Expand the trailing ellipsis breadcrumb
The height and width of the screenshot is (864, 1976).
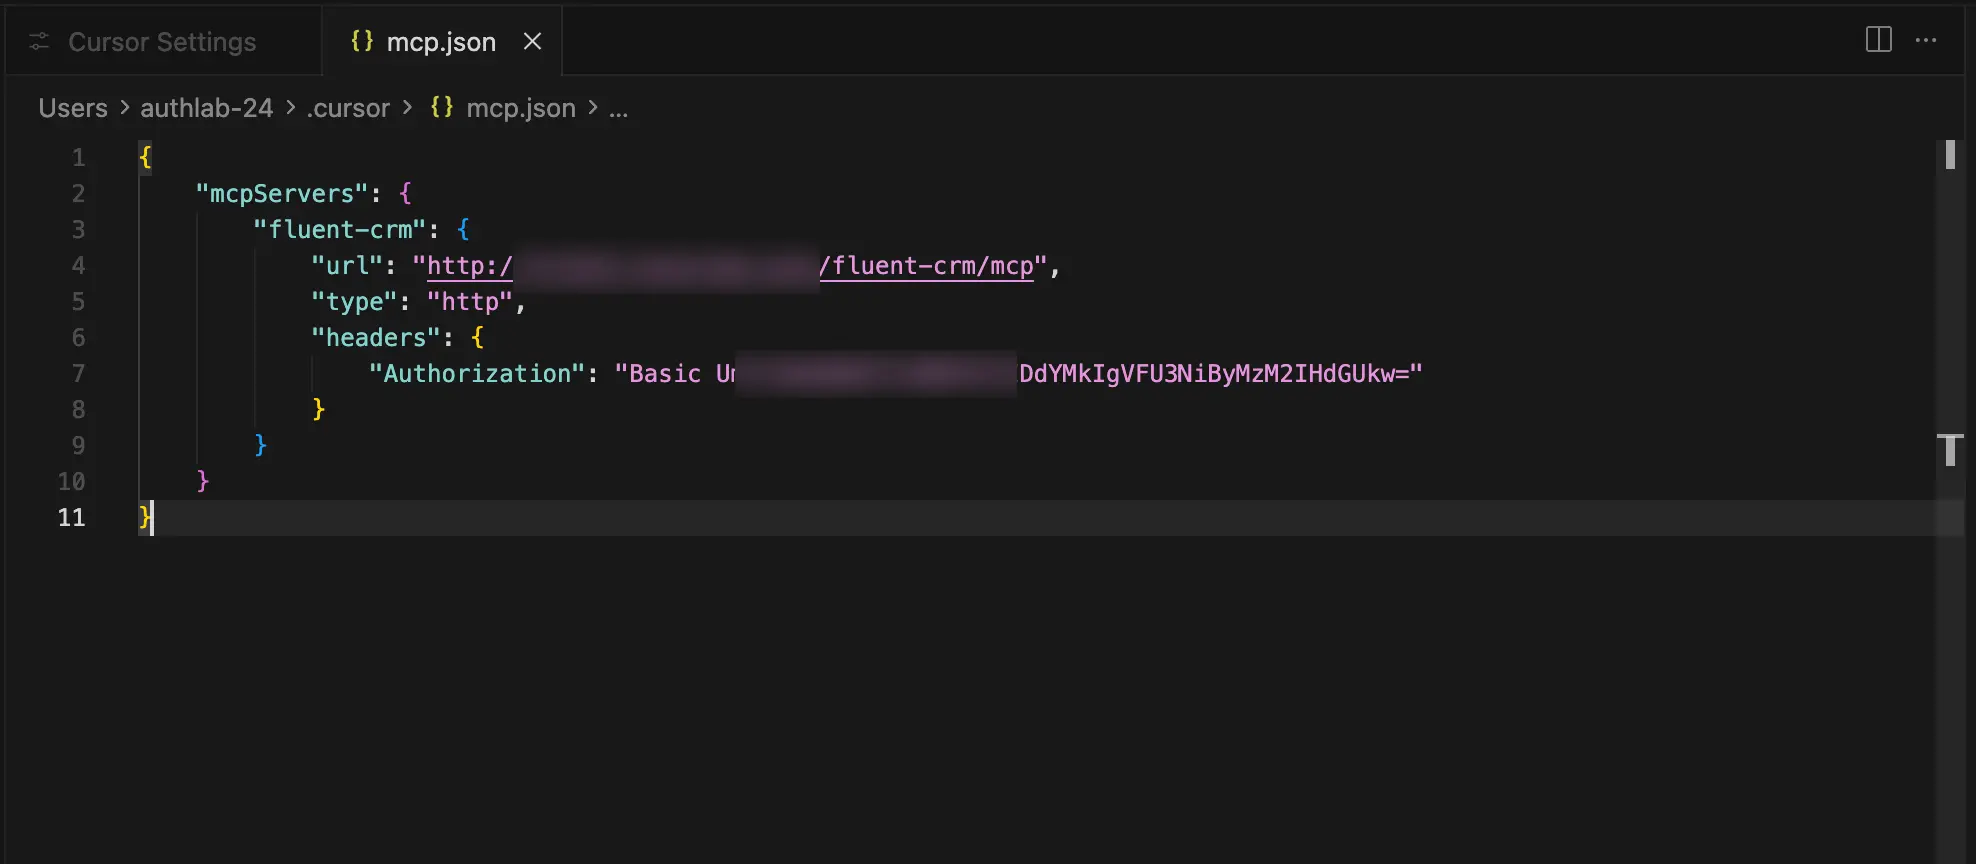618,108
